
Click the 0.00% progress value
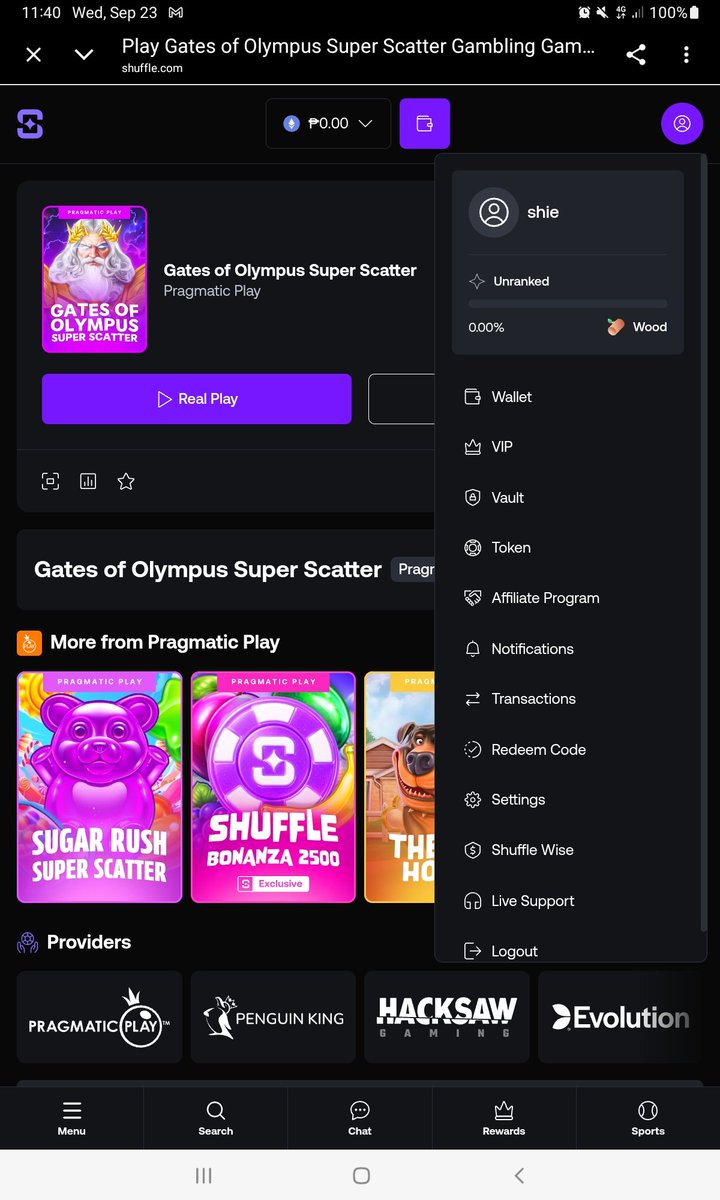pyautogui.click(x=486, y=327)
